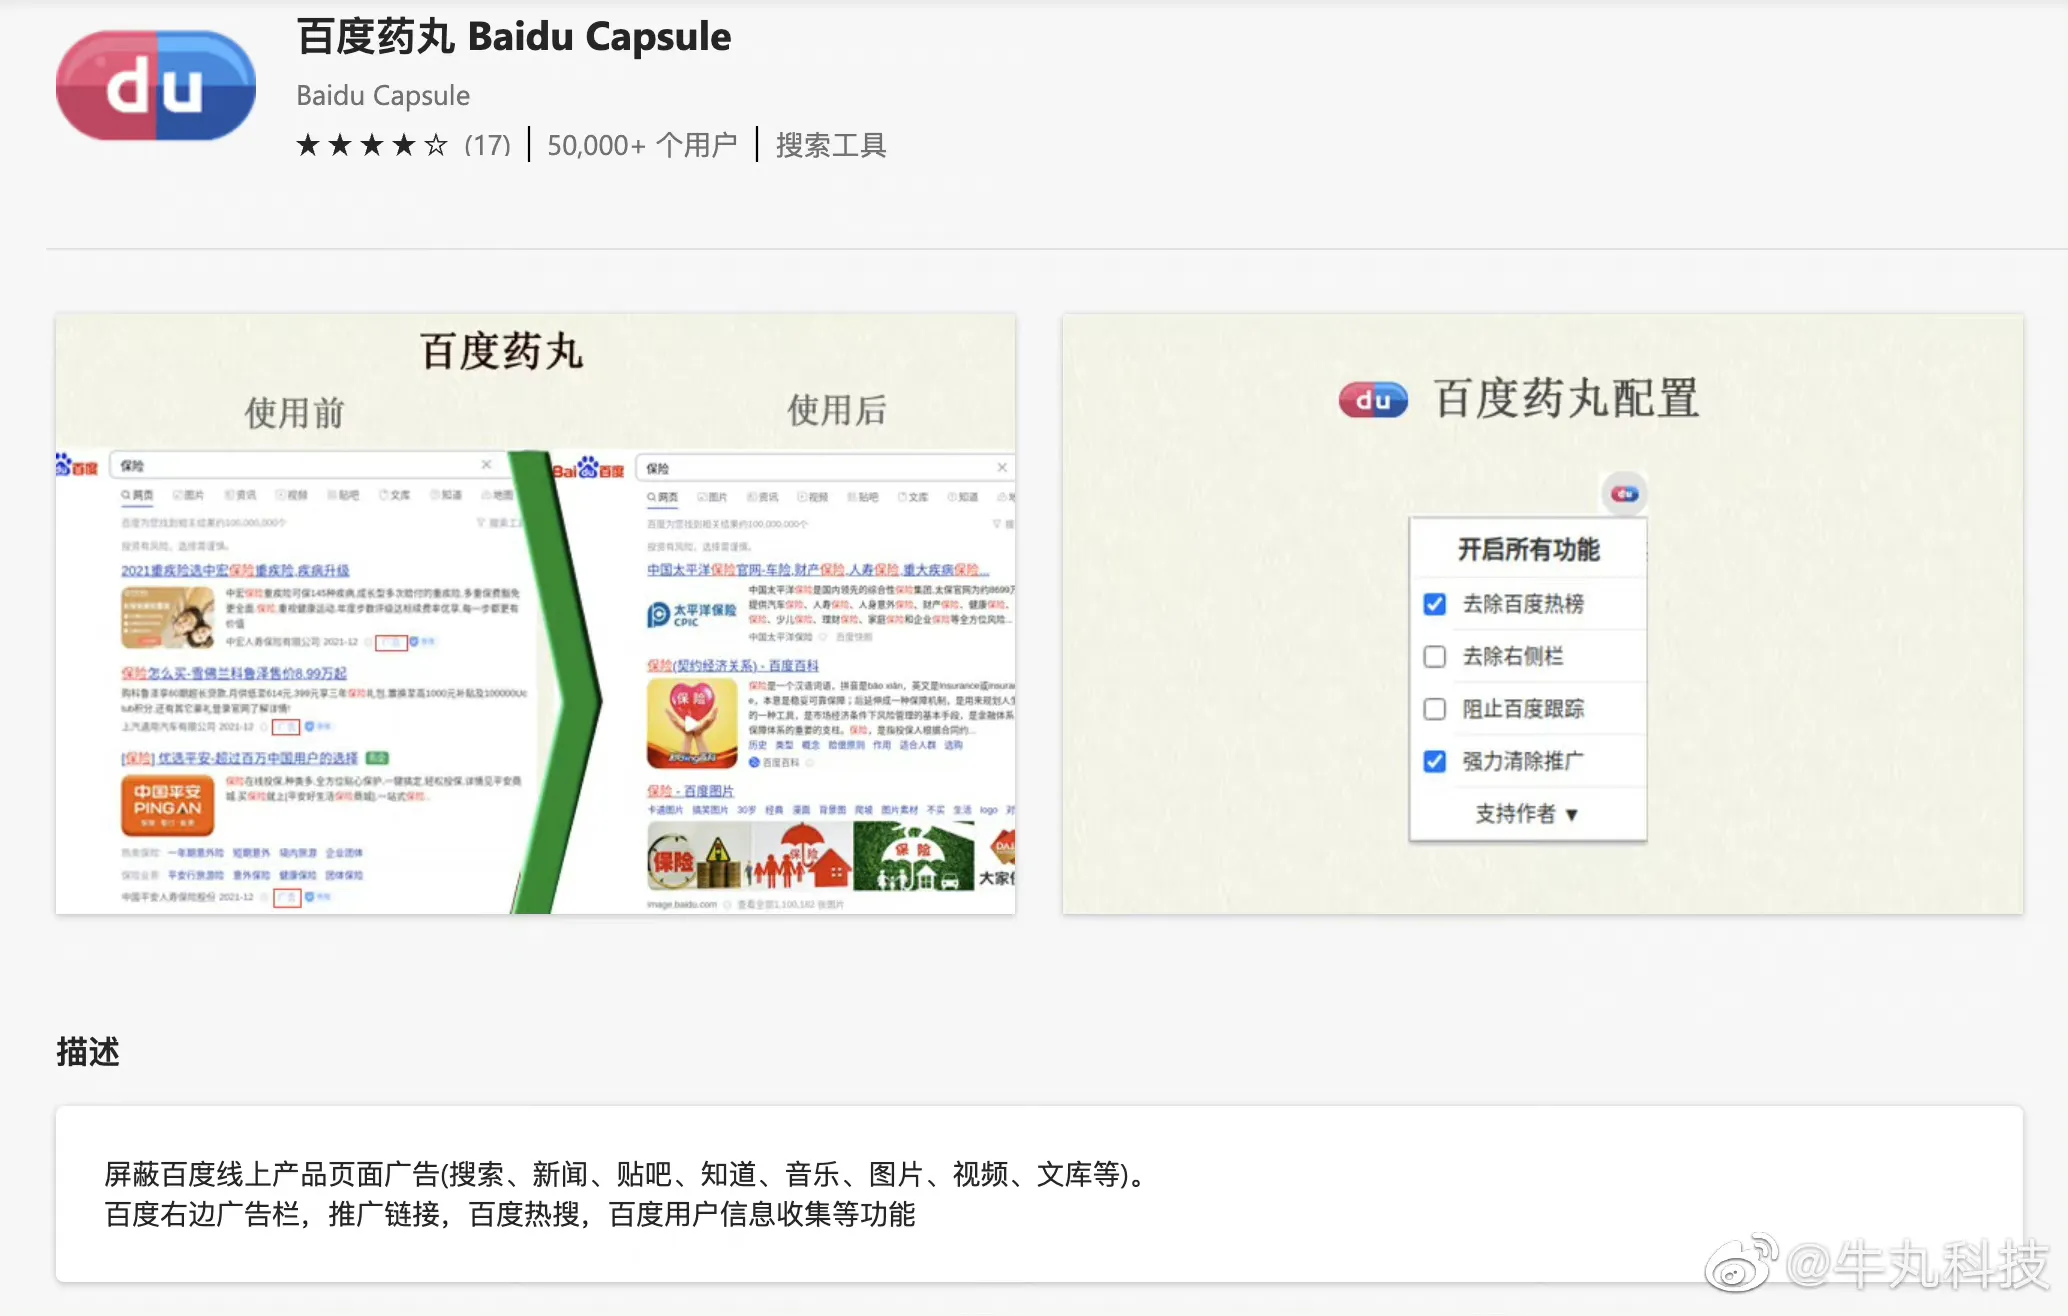
Task: Click the PING AN orange logo
Action: pos(167,804)
